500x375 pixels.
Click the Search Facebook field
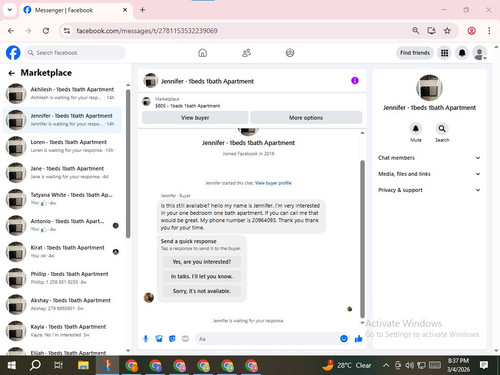74,53
